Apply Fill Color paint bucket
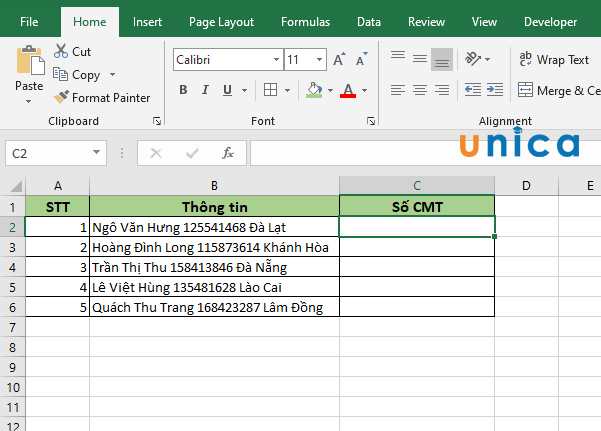This screenshot has height=431, width=601. pyautogui.click(x=314, y=90)
